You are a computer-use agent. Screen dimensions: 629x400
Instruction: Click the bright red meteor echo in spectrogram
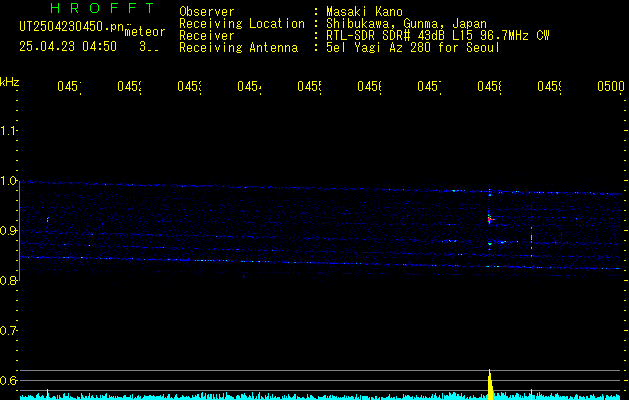[x=490, y=219]
